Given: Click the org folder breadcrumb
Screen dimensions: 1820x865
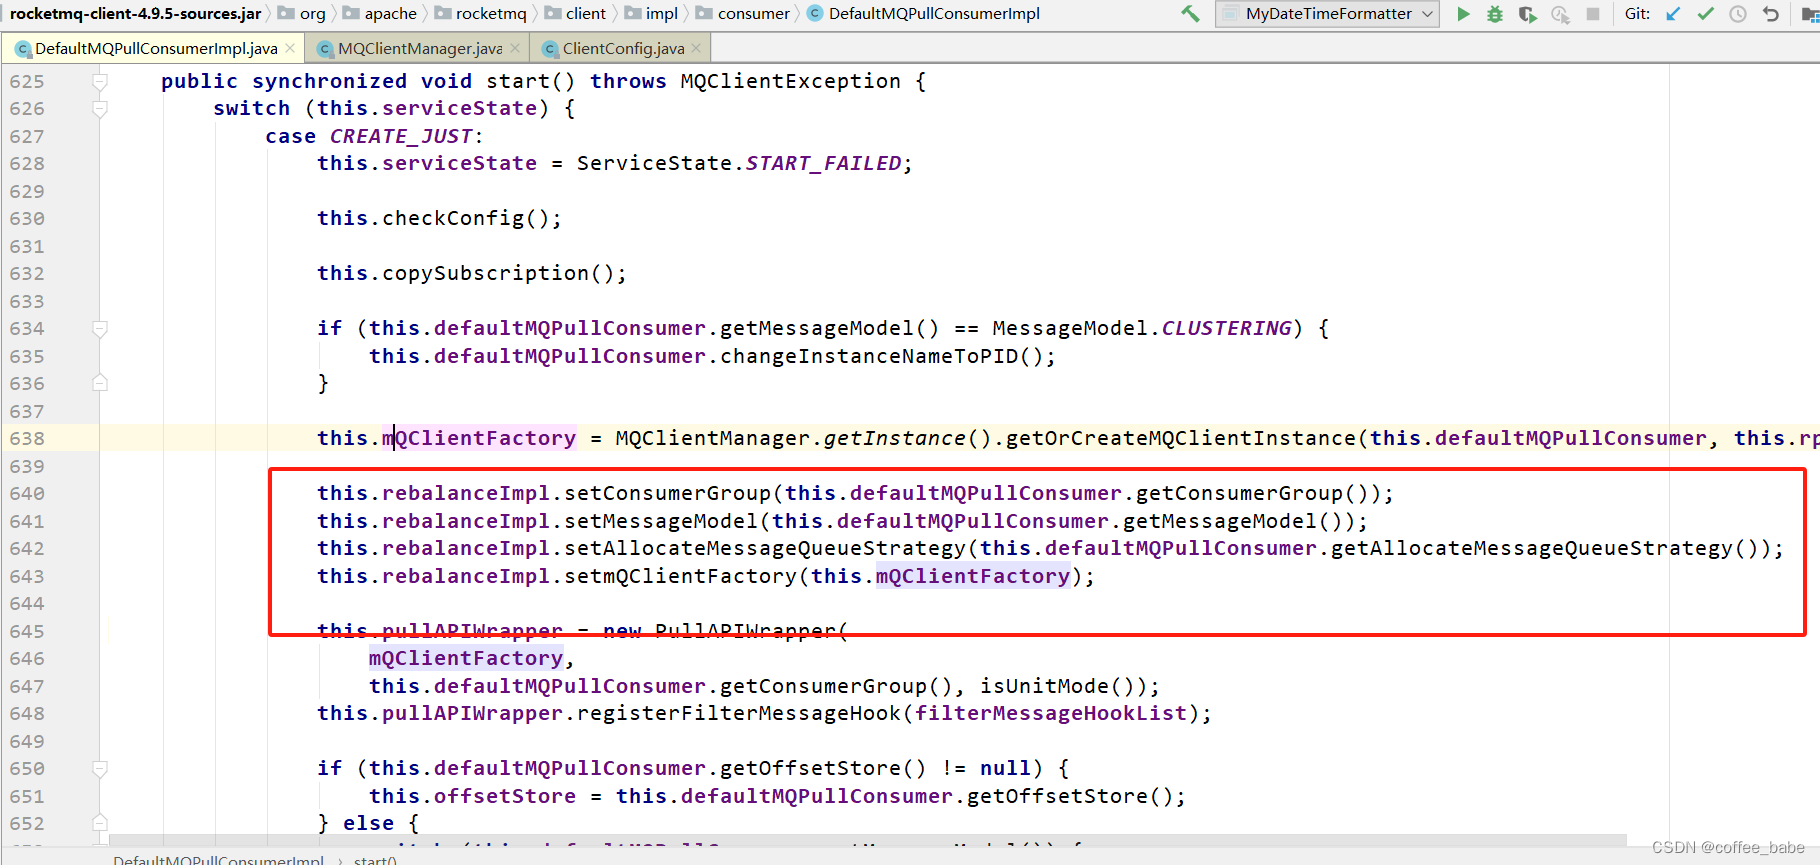Looking at the screenshot, I should 302,14.
